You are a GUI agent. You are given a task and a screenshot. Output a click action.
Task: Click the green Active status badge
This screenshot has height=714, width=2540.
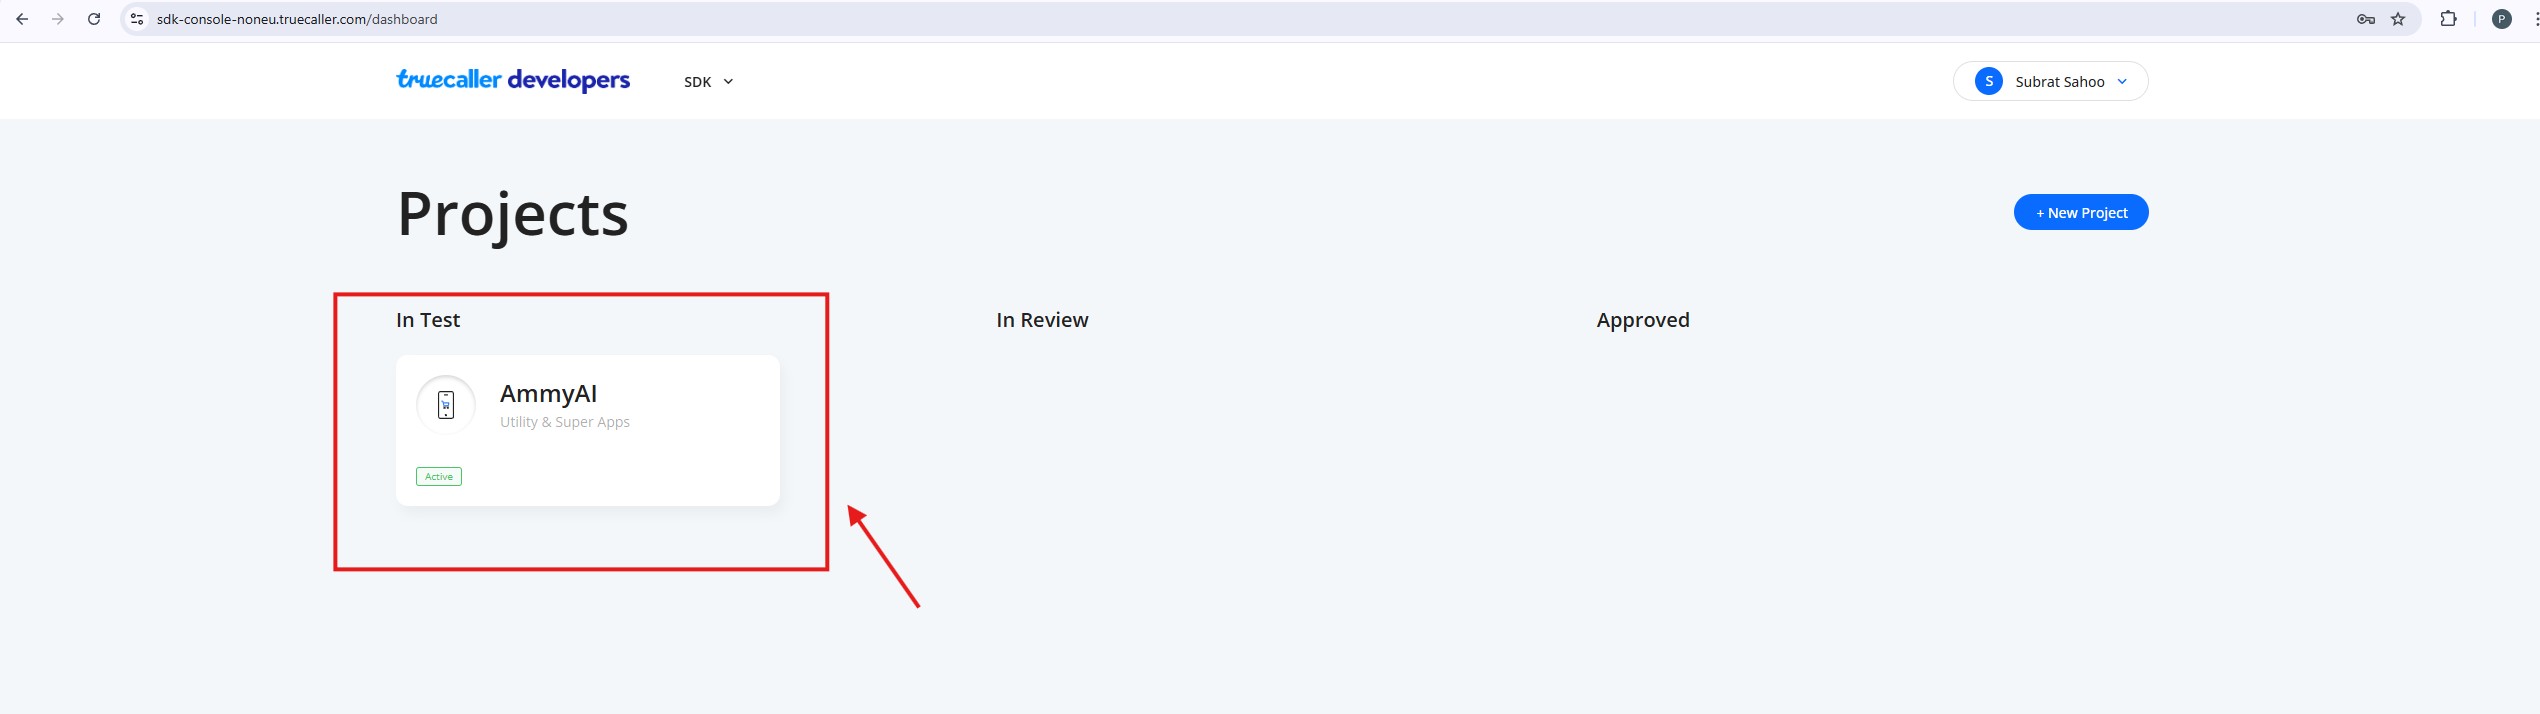pyautogui.click(x=439, y=477)
